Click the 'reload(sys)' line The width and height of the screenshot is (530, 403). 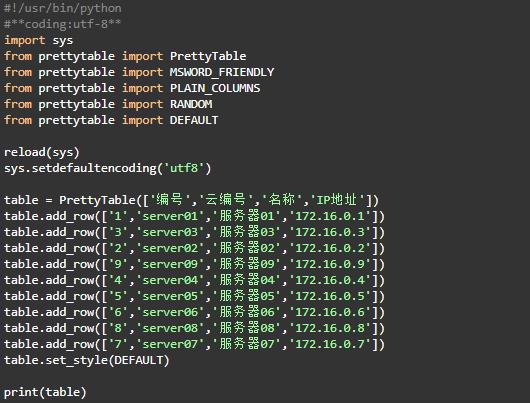click(x=42, y=152)
